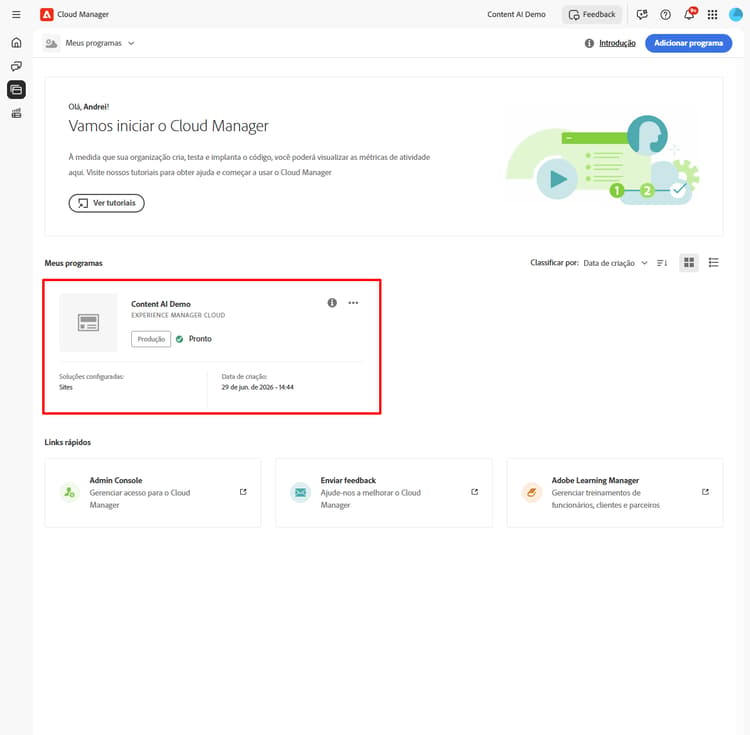Open Adobe Learning Manager quick link
This screenshot has height=735, width=750.
pyautogui.click(x=615, y=493)
